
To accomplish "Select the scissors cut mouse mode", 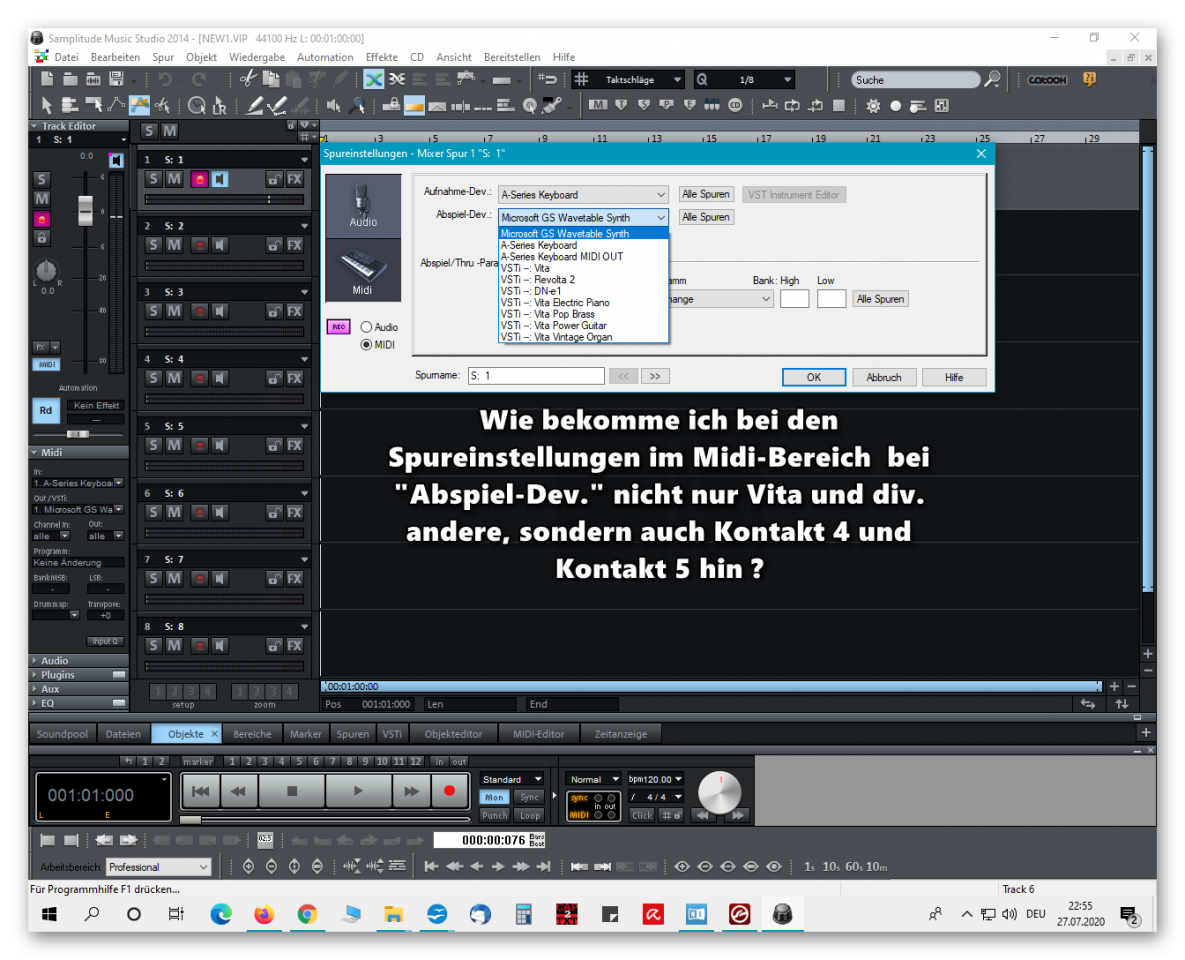I will (x=162, y=106).
